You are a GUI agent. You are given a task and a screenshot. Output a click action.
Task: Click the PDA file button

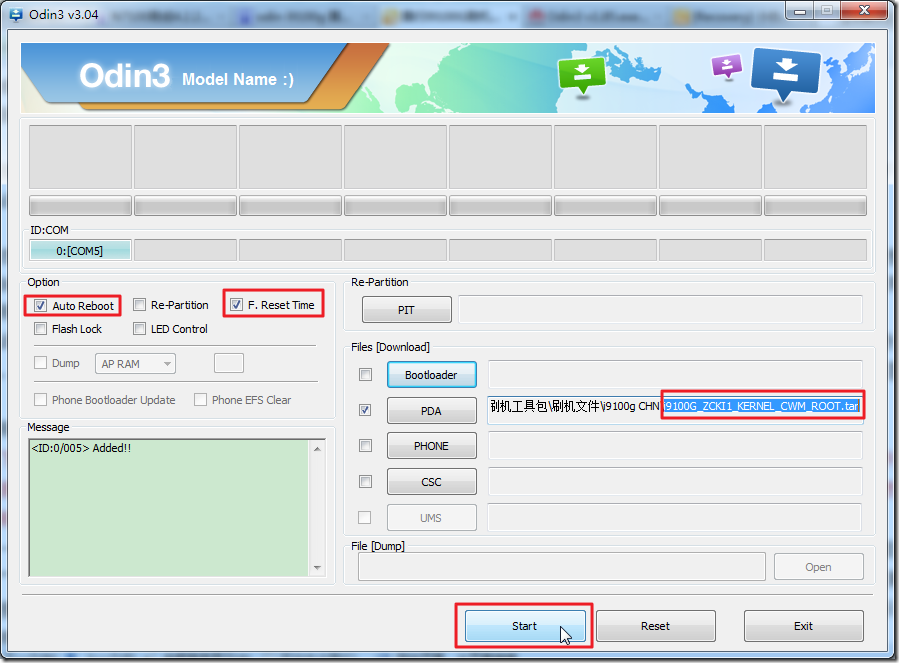pyautogui.click(x=432, y=411)
